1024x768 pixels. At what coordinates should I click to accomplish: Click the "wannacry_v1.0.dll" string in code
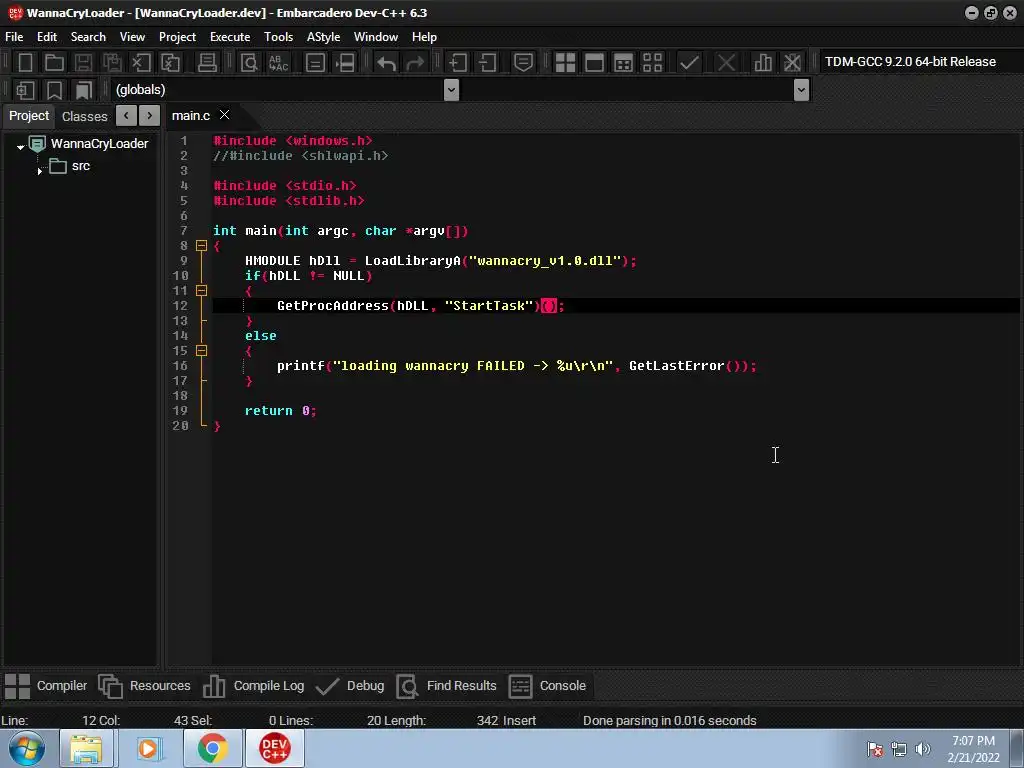pyautogui.click(x=545, y=261)
